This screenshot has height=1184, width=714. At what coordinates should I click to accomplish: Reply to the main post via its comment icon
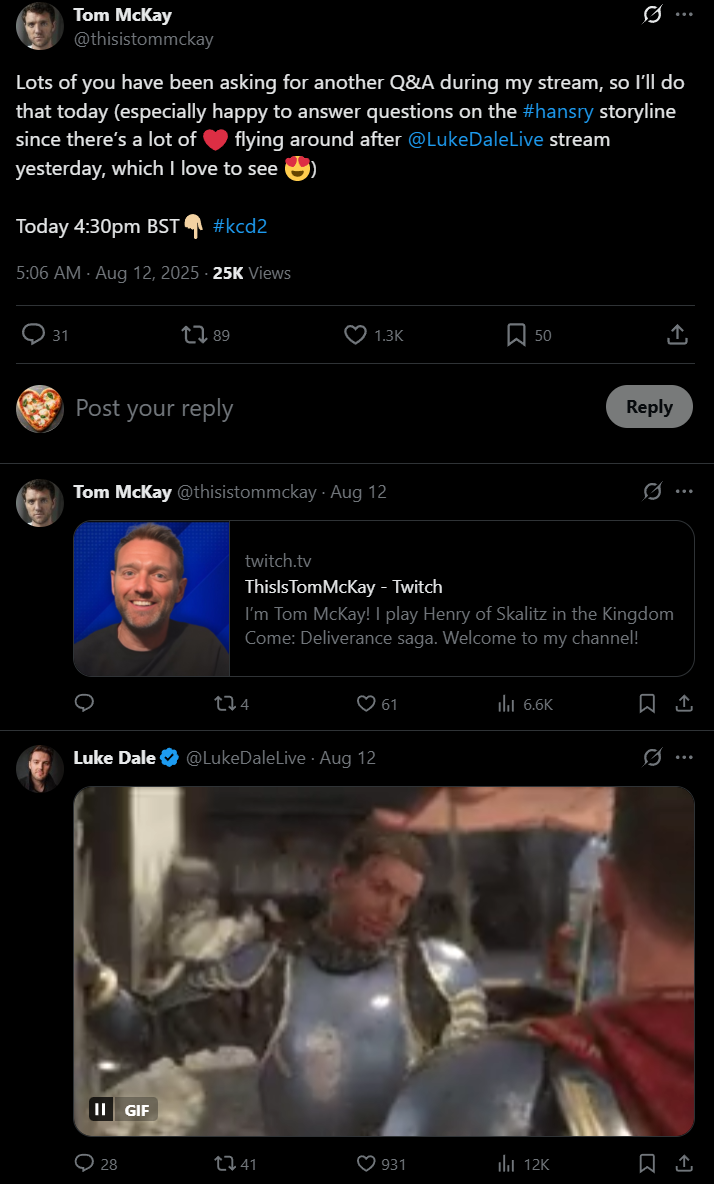click(34, 335)
